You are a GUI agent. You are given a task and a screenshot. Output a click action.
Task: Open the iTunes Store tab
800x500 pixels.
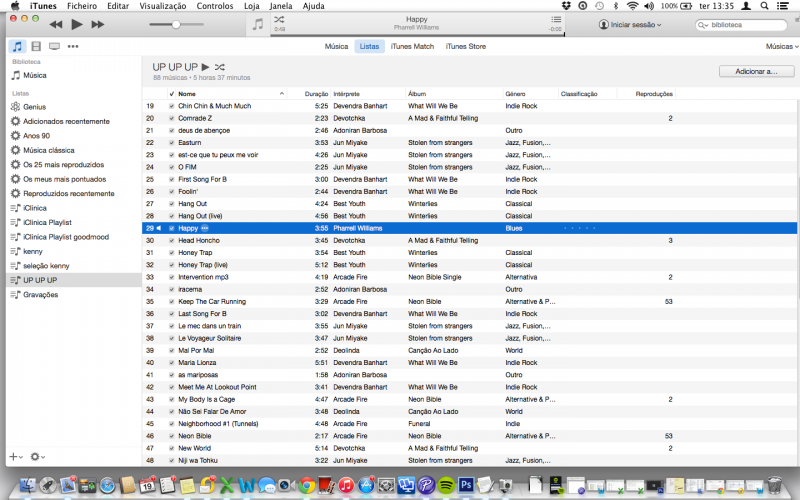pyautogui.click(x=466, y=46)
